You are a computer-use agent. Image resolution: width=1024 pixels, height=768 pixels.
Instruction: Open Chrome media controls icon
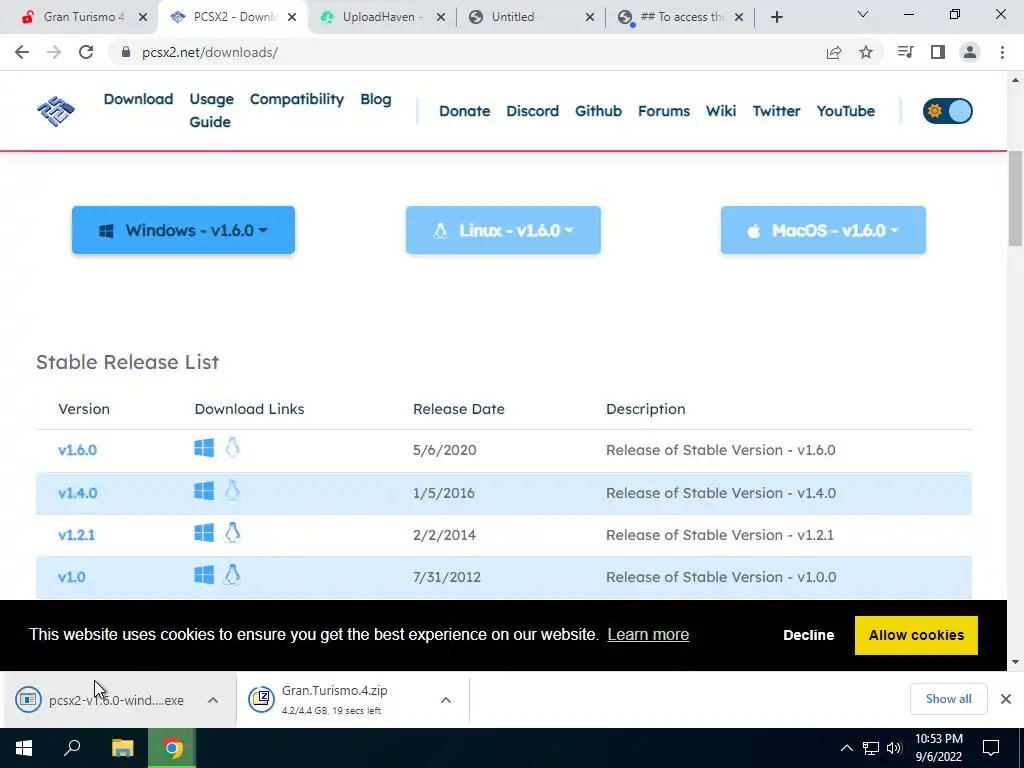pyautogui.click(x=905, y=52)
